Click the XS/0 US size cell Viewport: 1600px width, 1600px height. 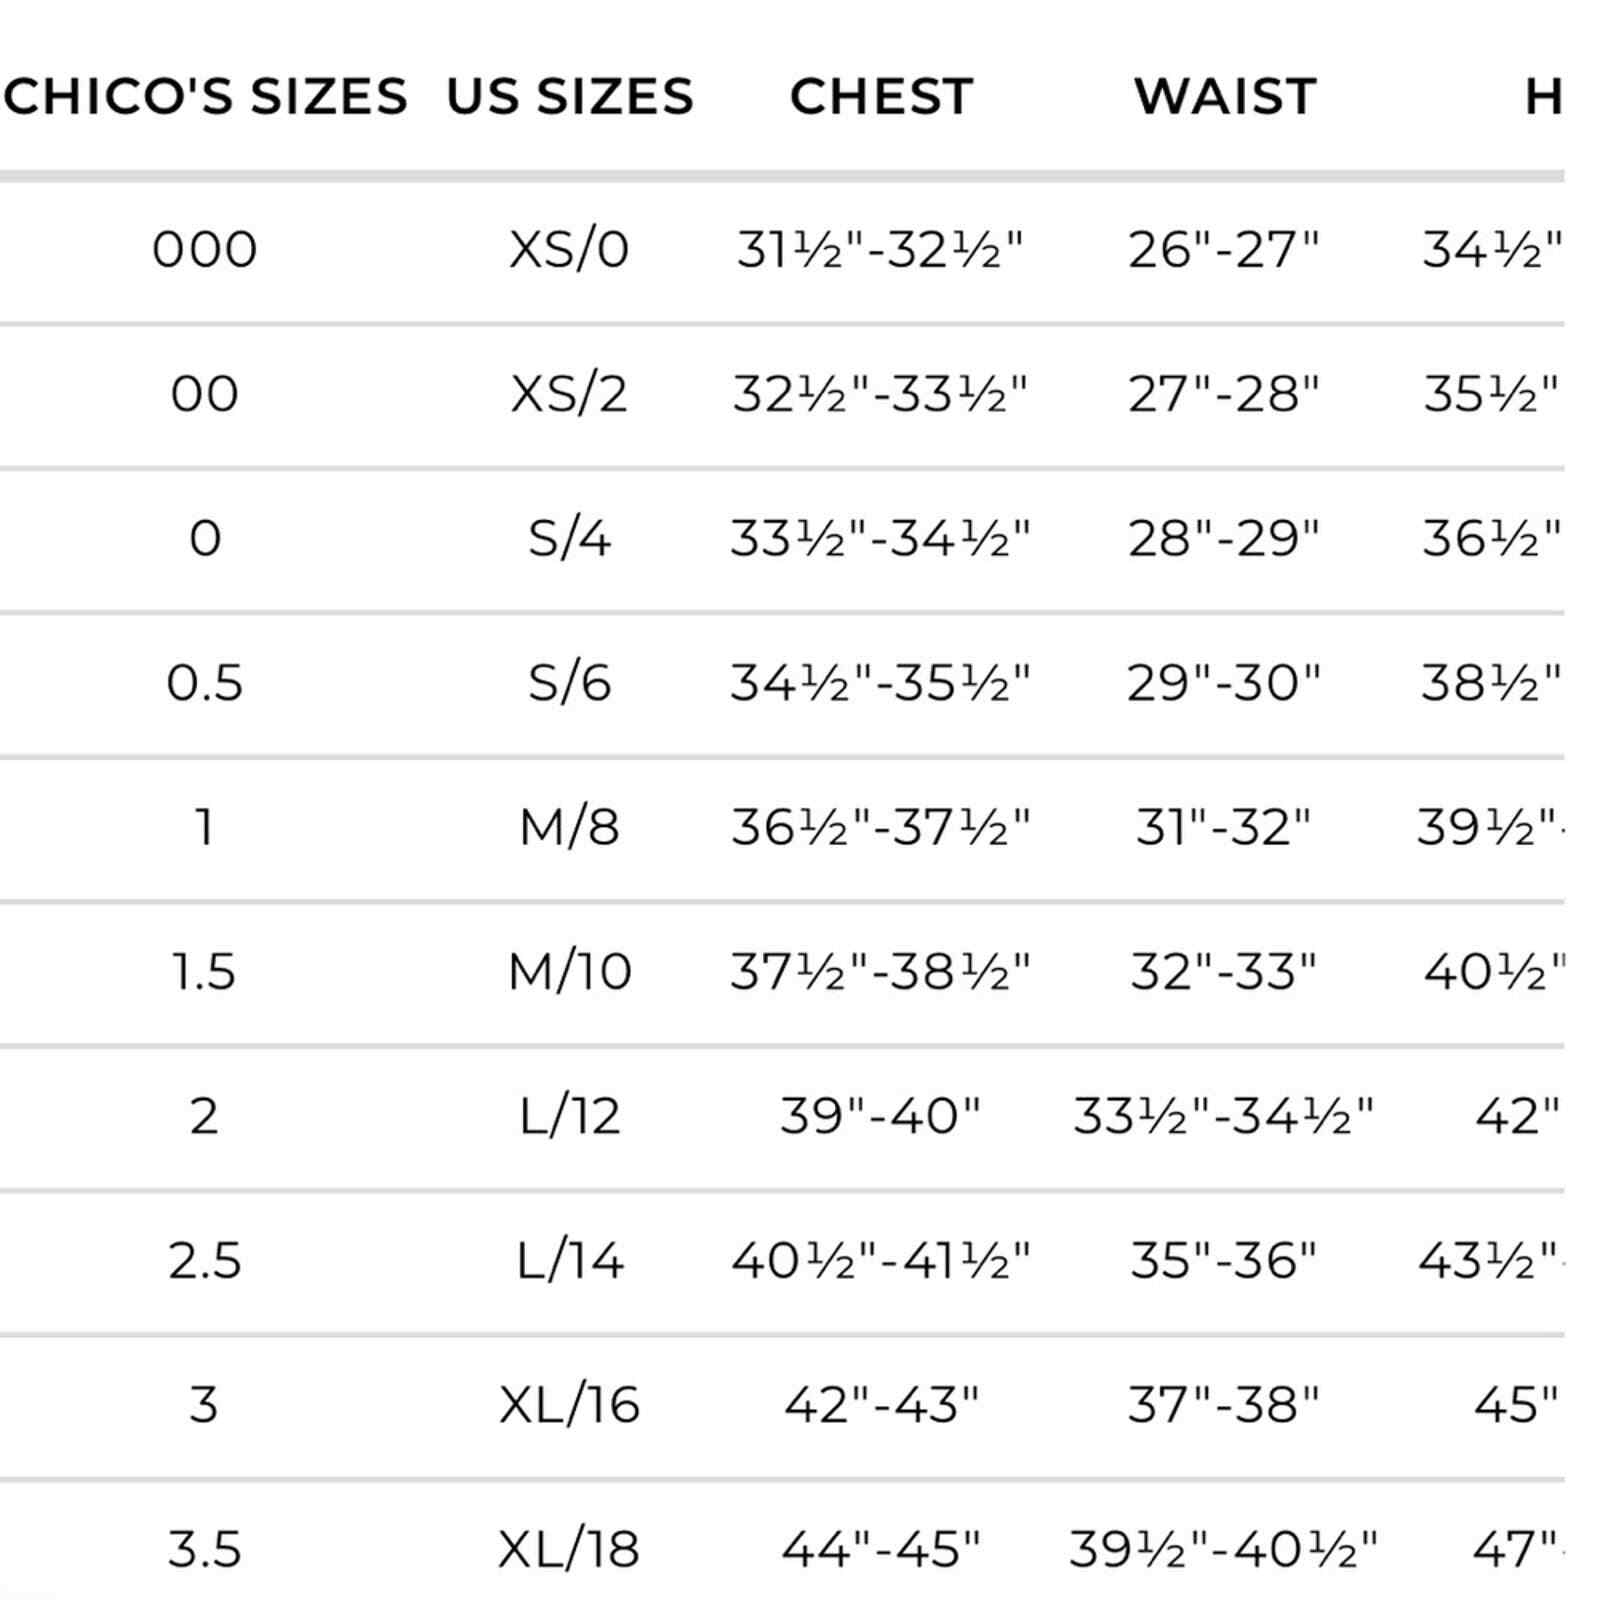pyautogui.click(x=569, y=249)
